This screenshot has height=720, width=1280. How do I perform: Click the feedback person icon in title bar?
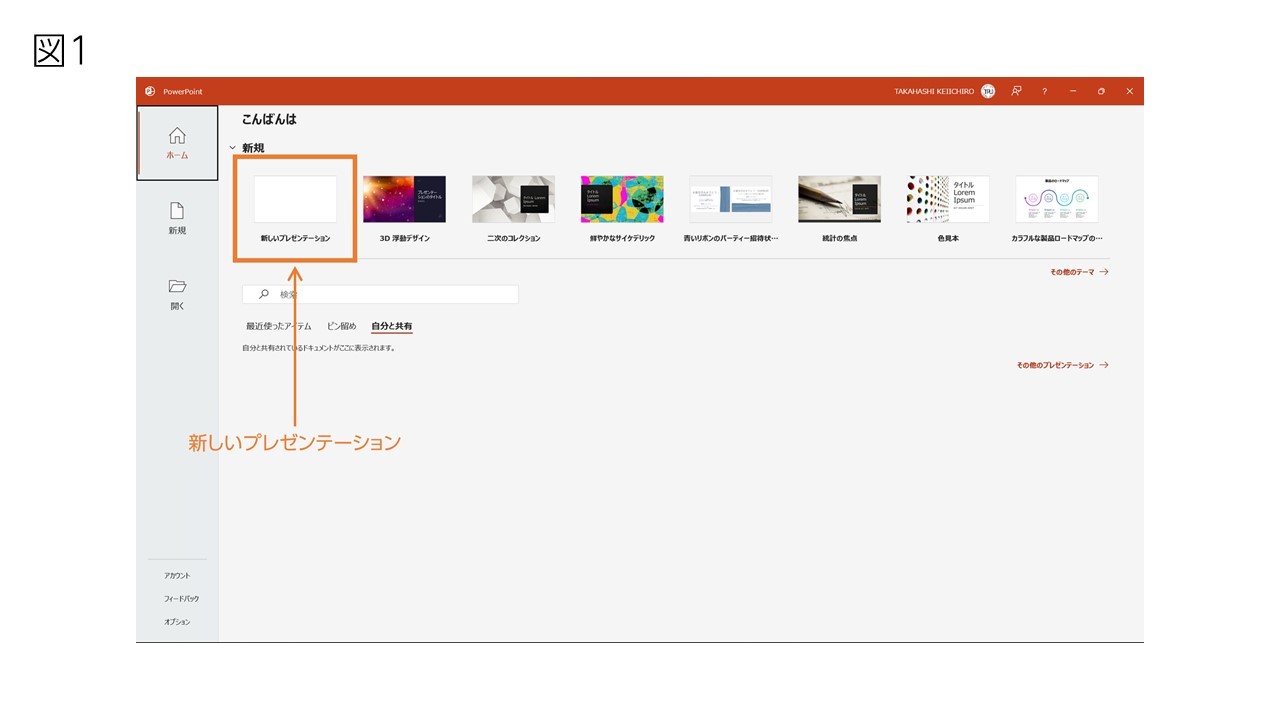[1016, 91]
